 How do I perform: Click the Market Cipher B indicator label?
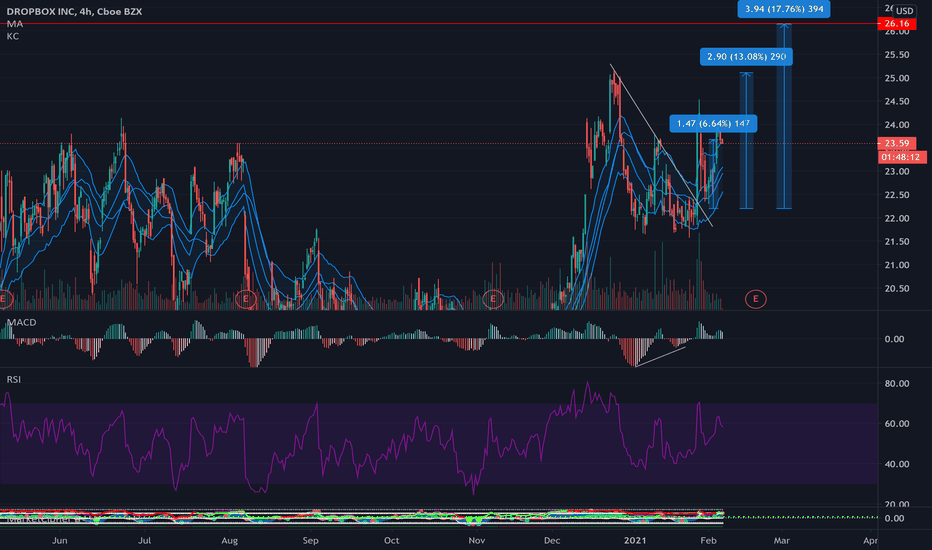(43, 519)
